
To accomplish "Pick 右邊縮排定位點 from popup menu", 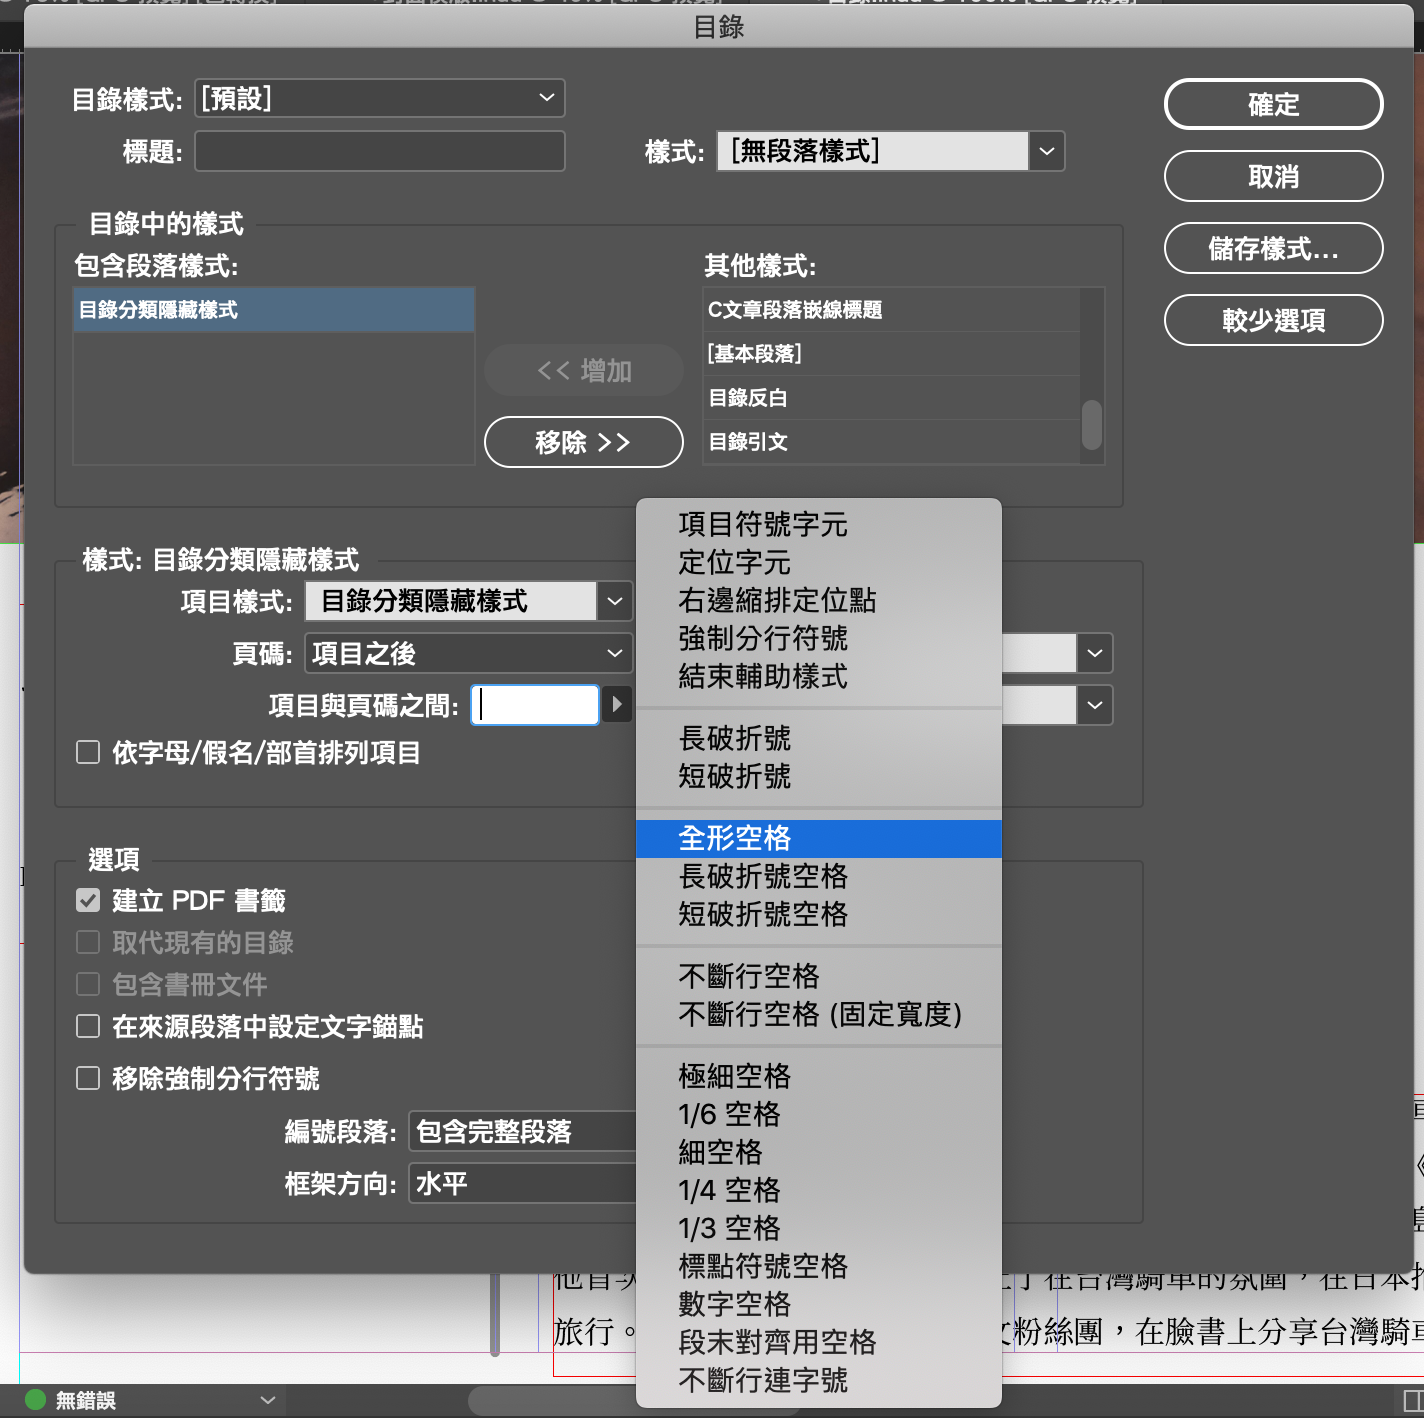I will [x=777, y=600].
